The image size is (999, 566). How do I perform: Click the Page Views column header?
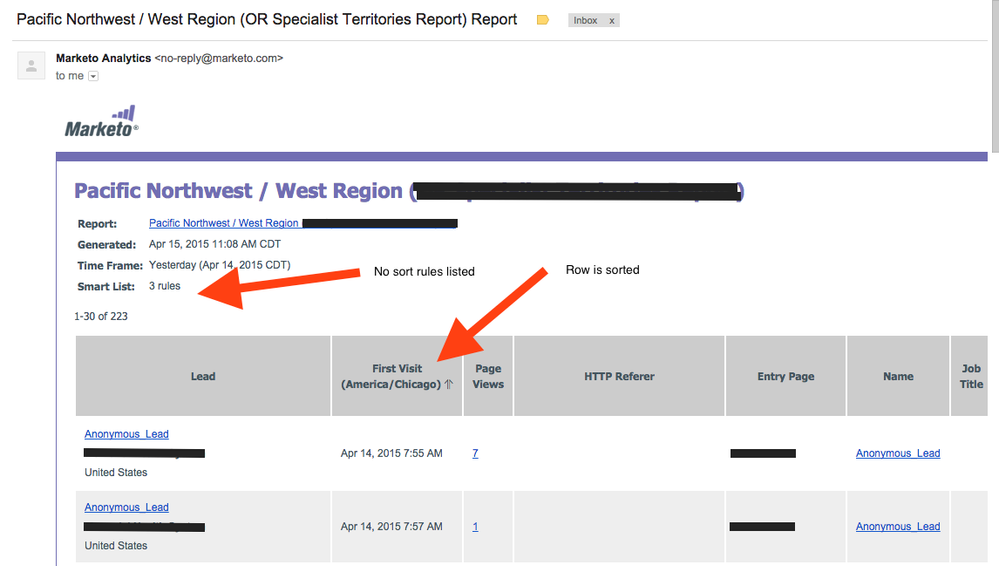point(488,376)
